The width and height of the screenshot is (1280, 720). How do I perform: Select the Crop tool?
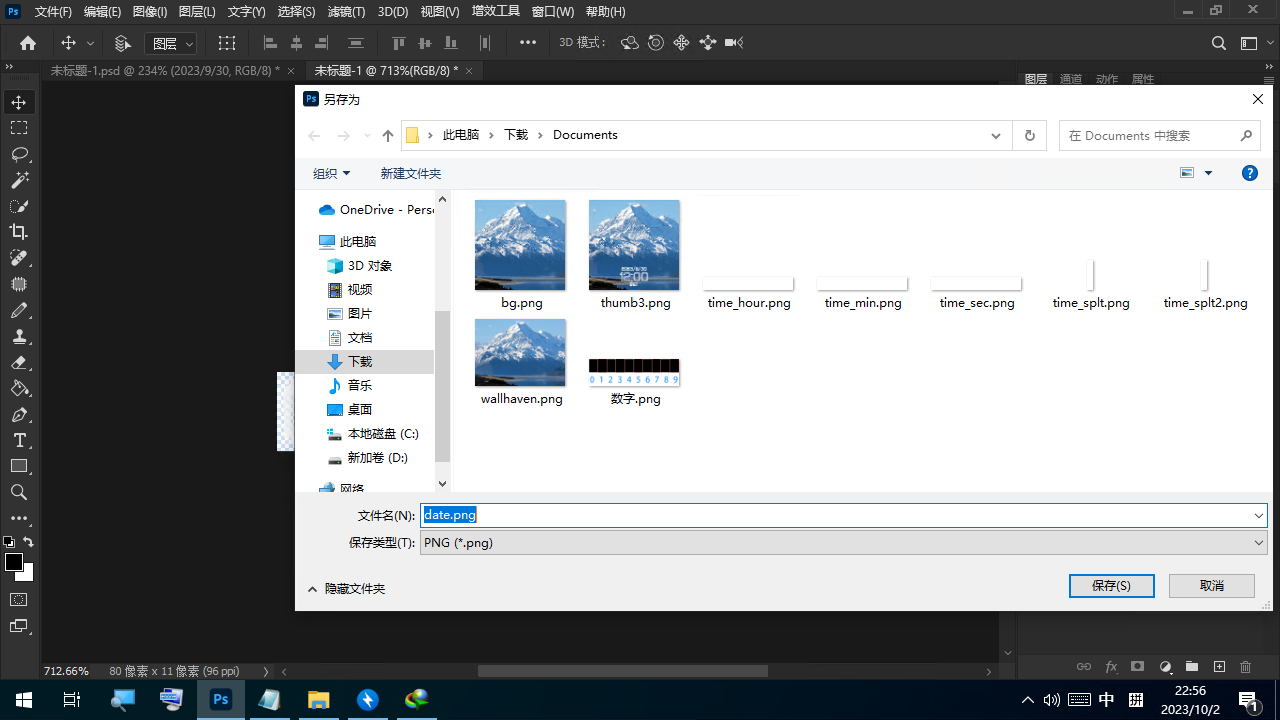[19, 232]
